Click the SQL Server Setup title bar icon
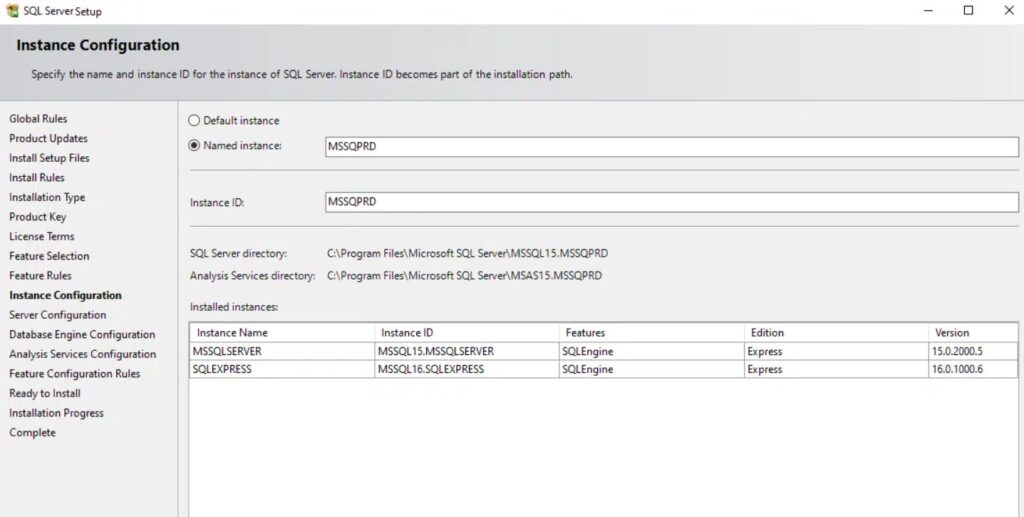Viewport: 1024px width, 517px height. click(x=12, y=10)
